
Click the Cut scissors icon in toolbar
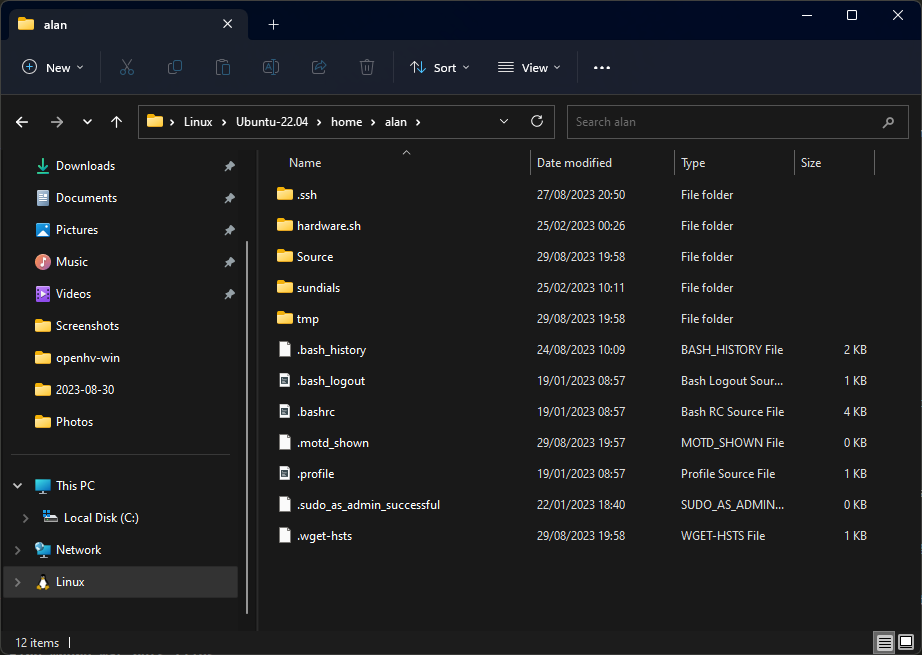point(126,67)
